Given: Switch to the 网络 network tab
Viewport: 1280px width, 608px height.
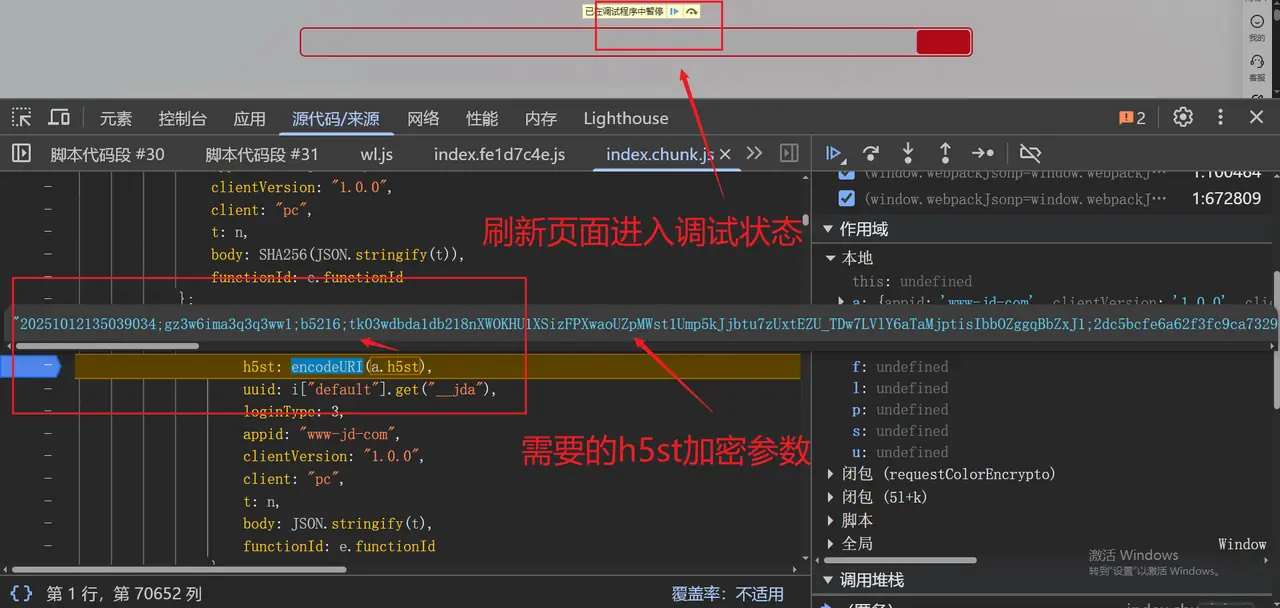Looking at the screenshot, I should click(423, 118).
